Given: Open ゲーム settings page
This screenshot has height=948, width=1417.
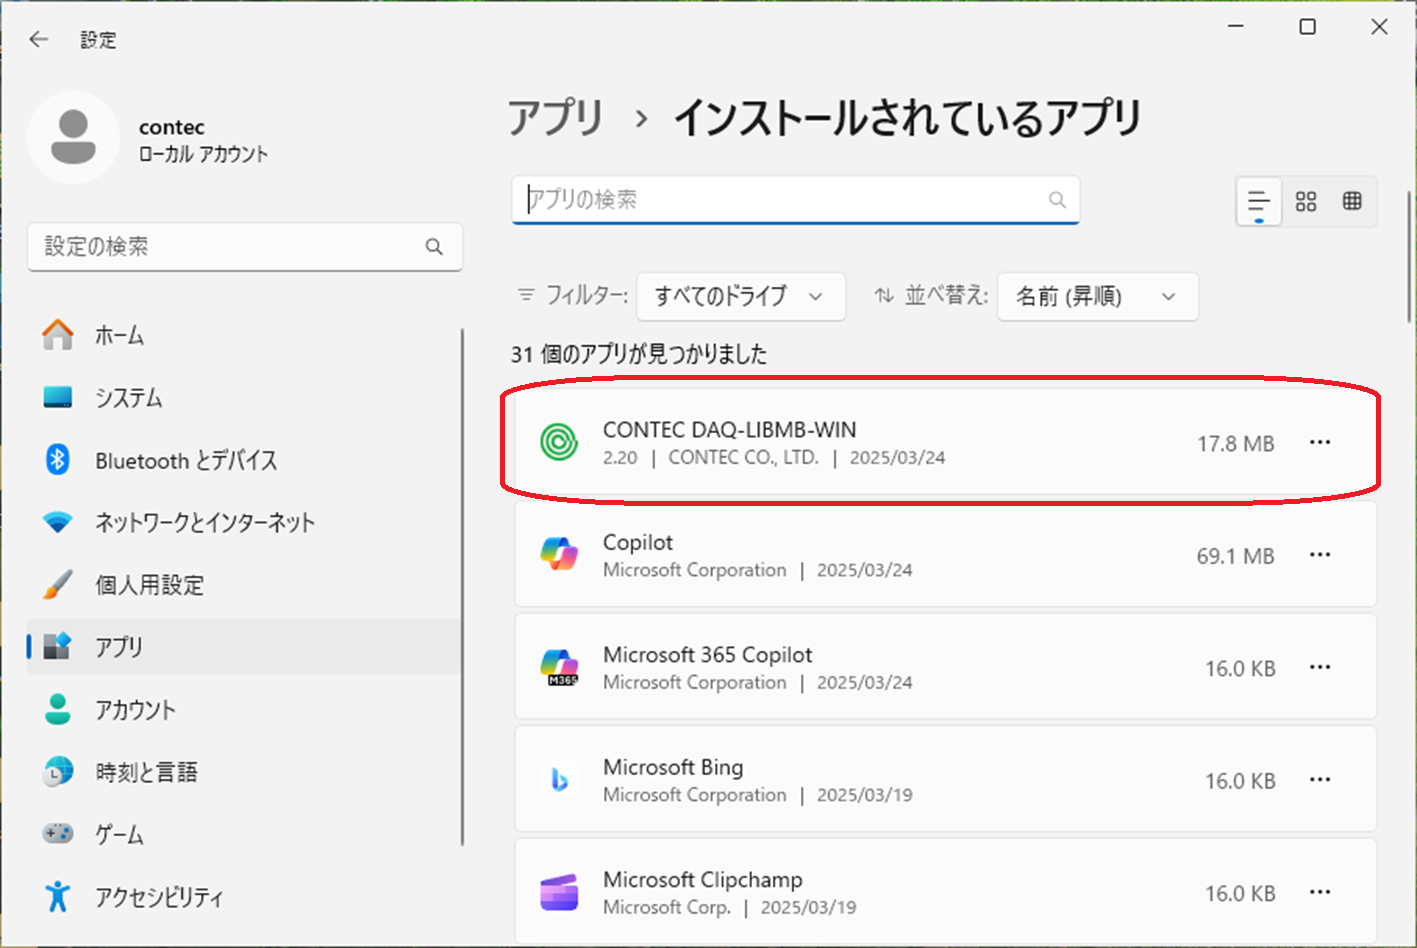Looking at the screenshot, I should tap(244, 834).
